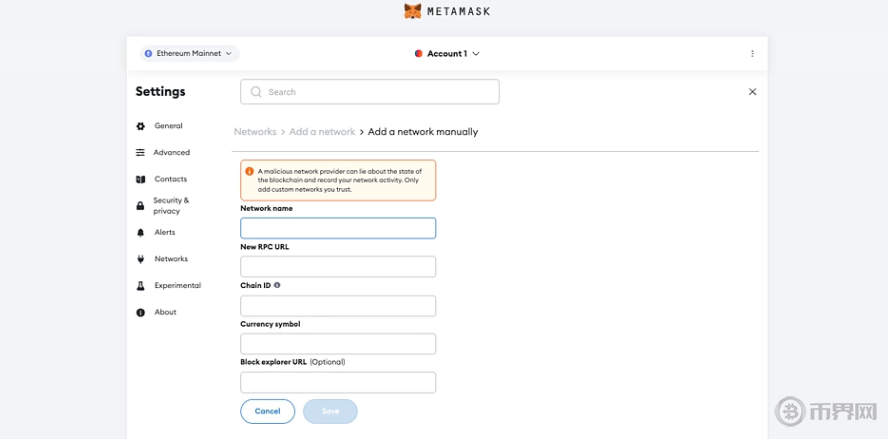
Task: Click the Contacts book icon
Action: [x=141, y=180]
